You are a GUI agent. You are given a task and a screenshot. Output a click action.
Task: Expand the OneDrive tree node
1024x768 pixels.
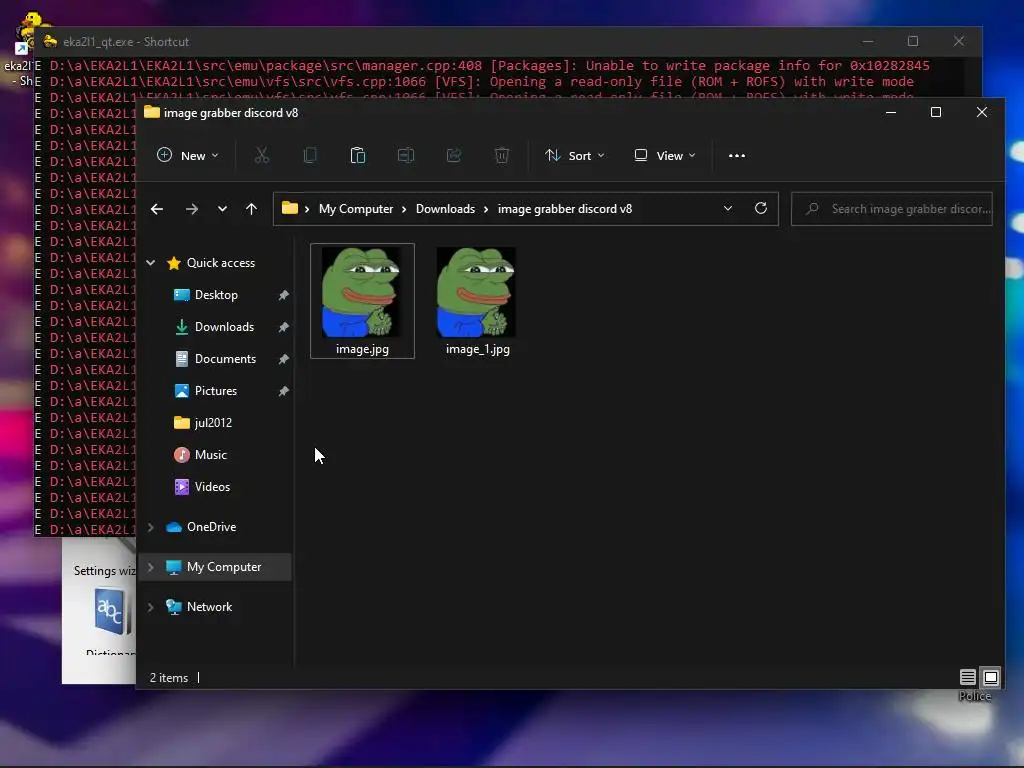(151, 527)
